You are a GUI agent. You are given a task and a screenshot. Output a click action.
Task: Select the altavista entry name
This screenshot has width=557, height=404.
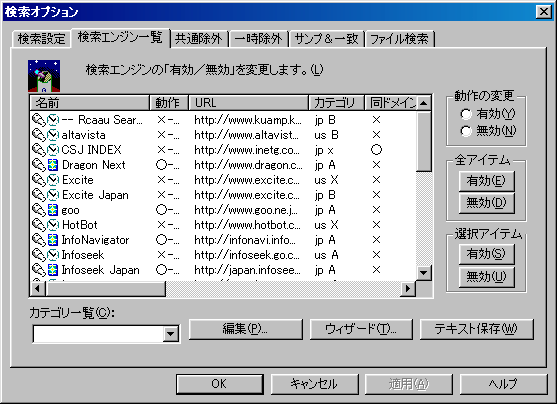click(83, 135)
